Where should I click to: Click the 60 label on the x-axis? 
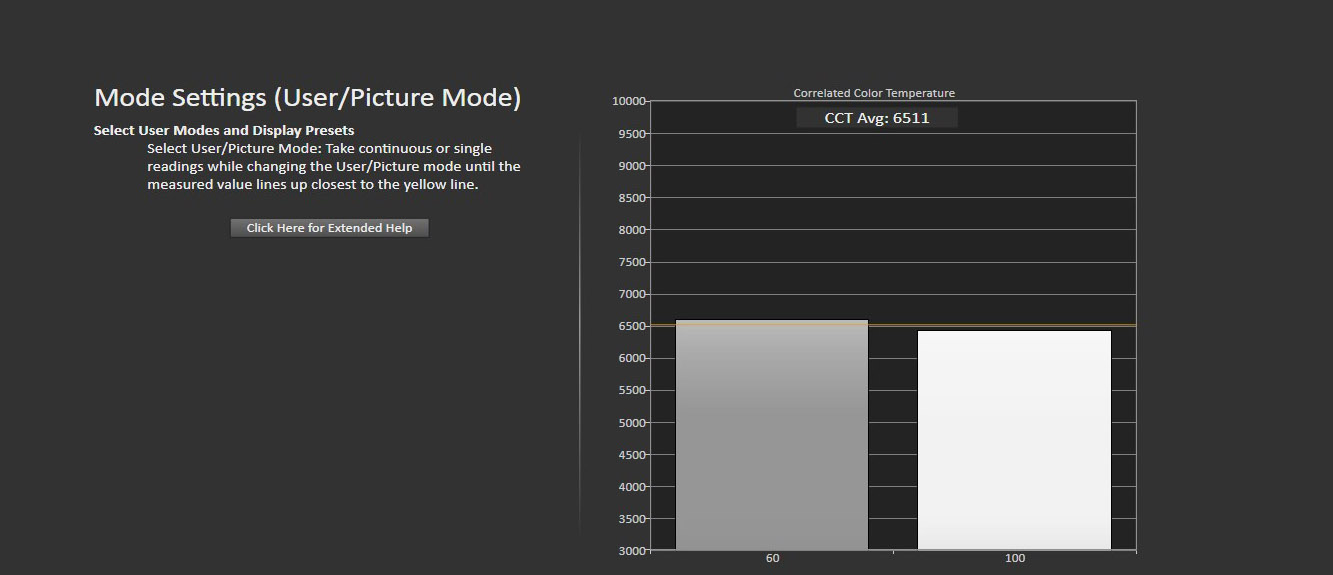click(772, 558)
